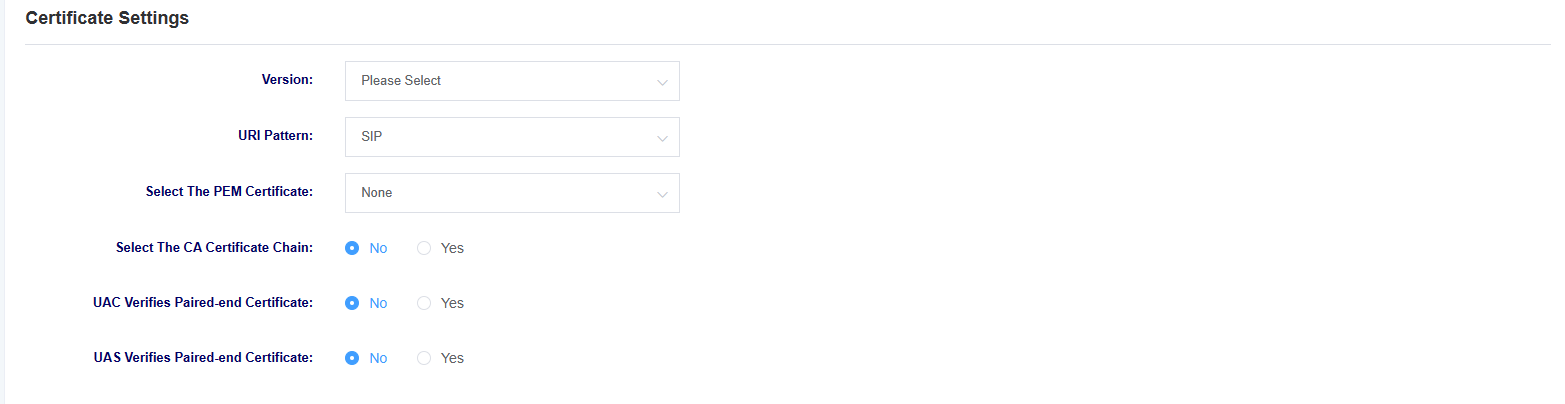Click the Version field label
This screenshot has height=404, width=1565.
(x=288, y=79)
